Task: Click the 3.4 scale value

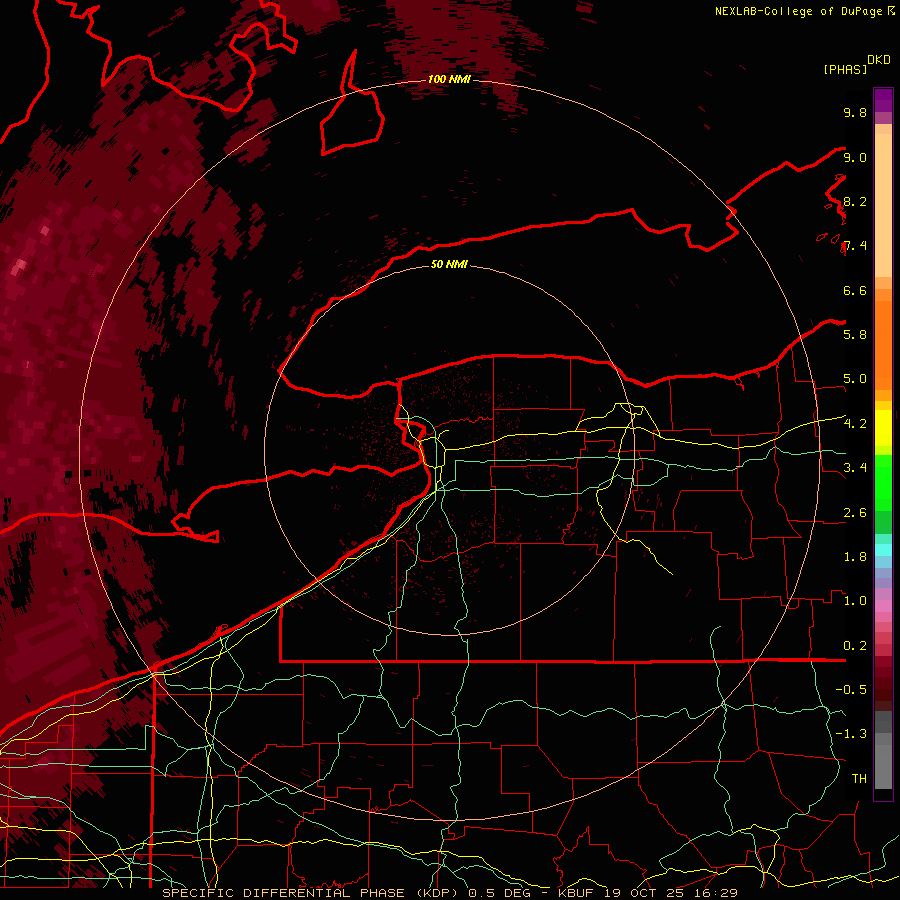Action: pyautogui.click(x=855, y=467)
